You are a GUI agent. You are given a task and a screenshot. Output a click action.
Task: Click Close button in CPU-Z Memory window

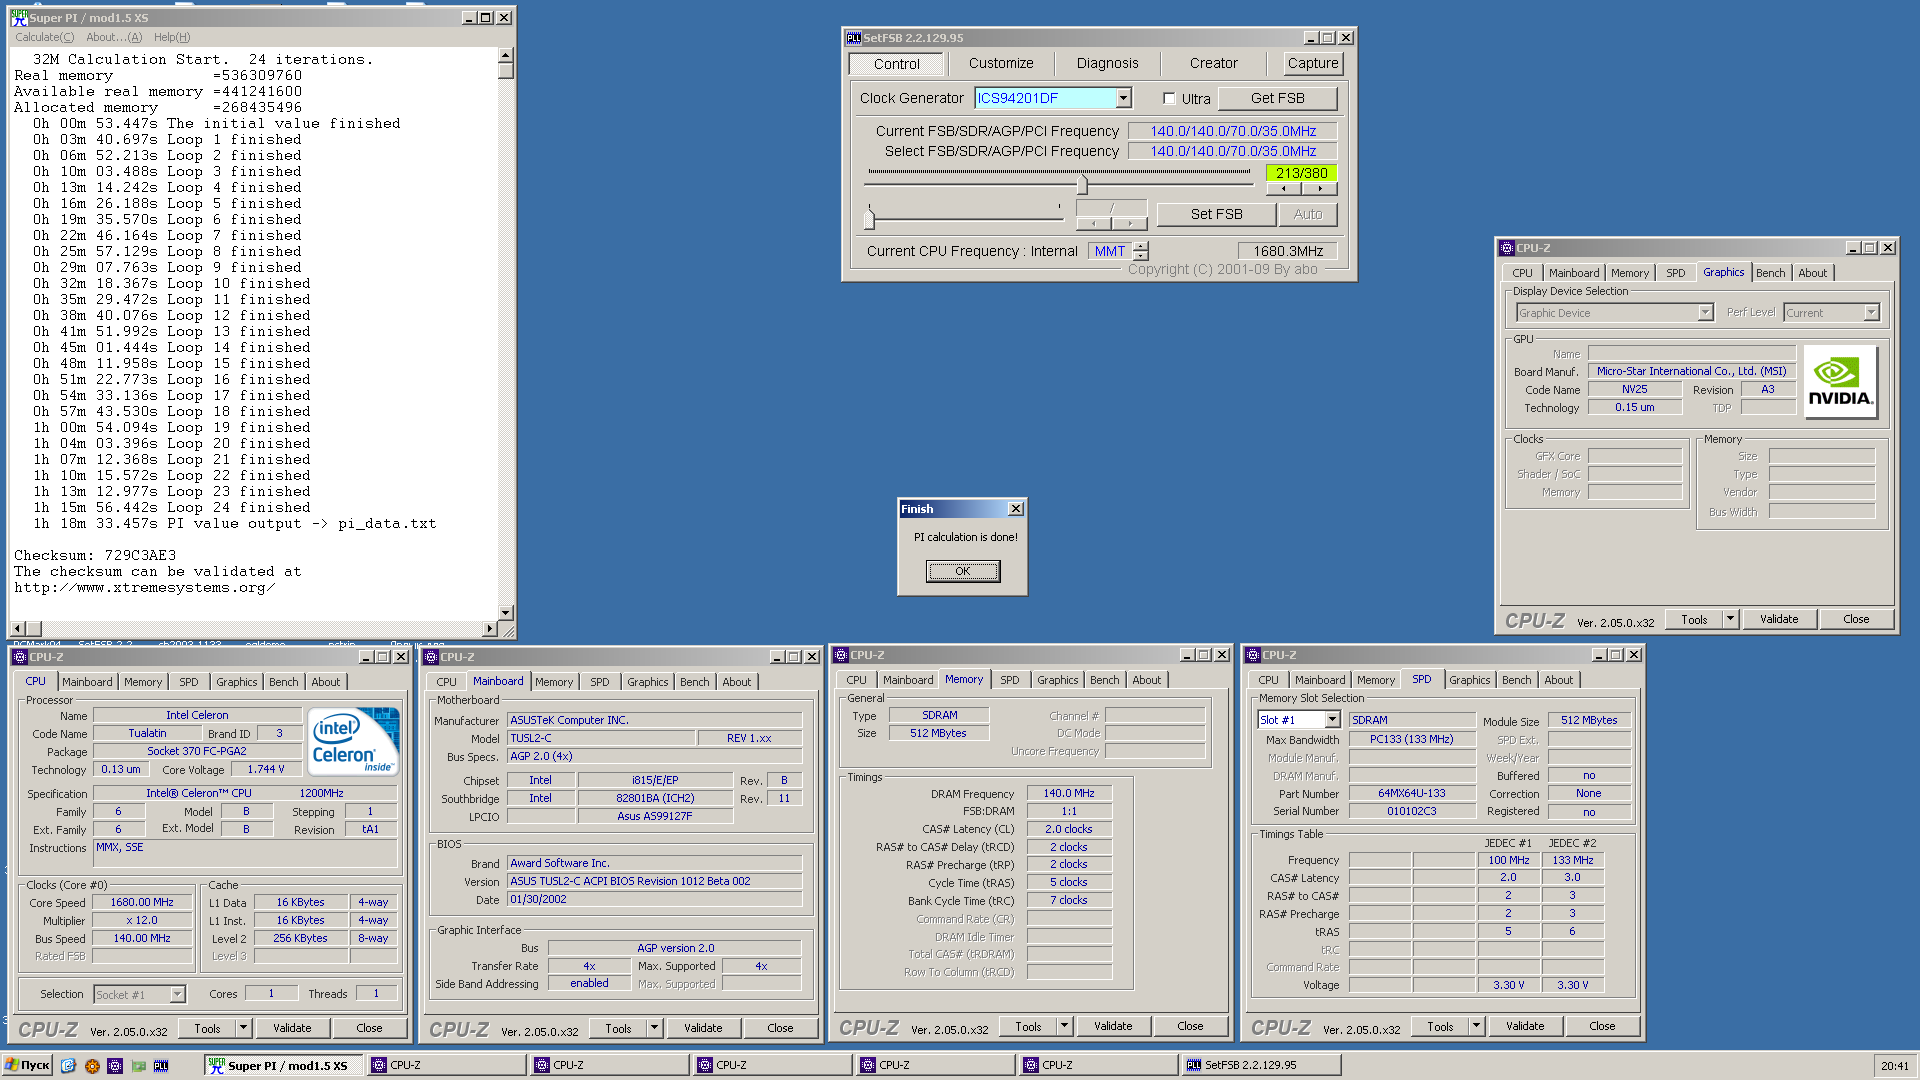pos(1190,1026)
